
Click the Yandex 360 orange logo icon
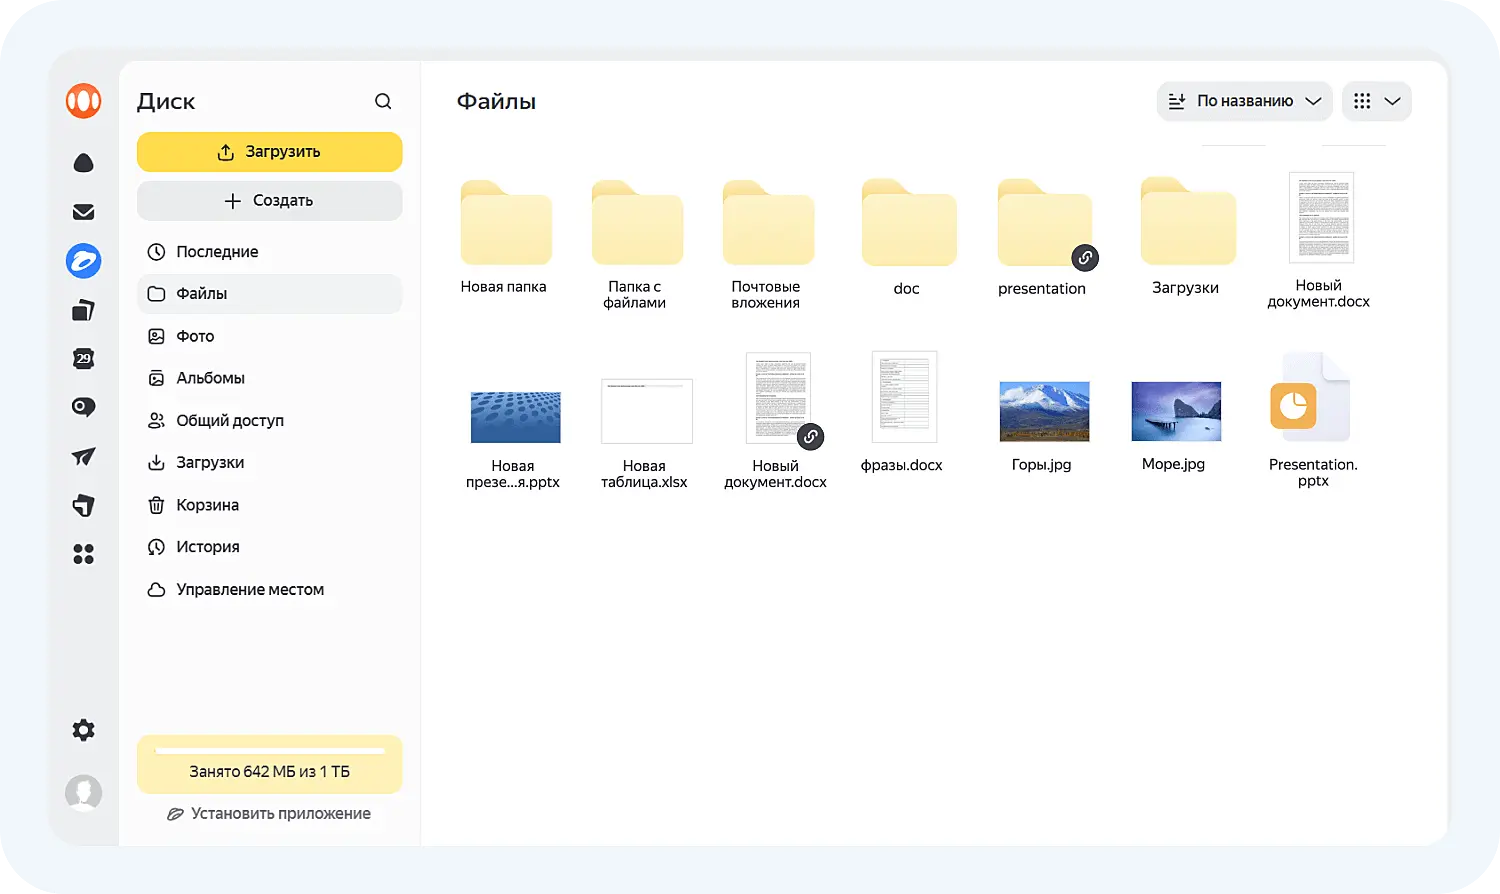point(84,101)
